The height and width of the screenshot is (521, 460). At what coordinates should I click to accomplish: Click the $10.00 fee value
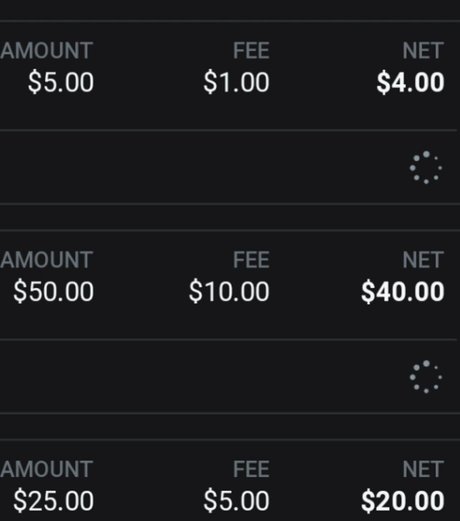pos(229,292)
